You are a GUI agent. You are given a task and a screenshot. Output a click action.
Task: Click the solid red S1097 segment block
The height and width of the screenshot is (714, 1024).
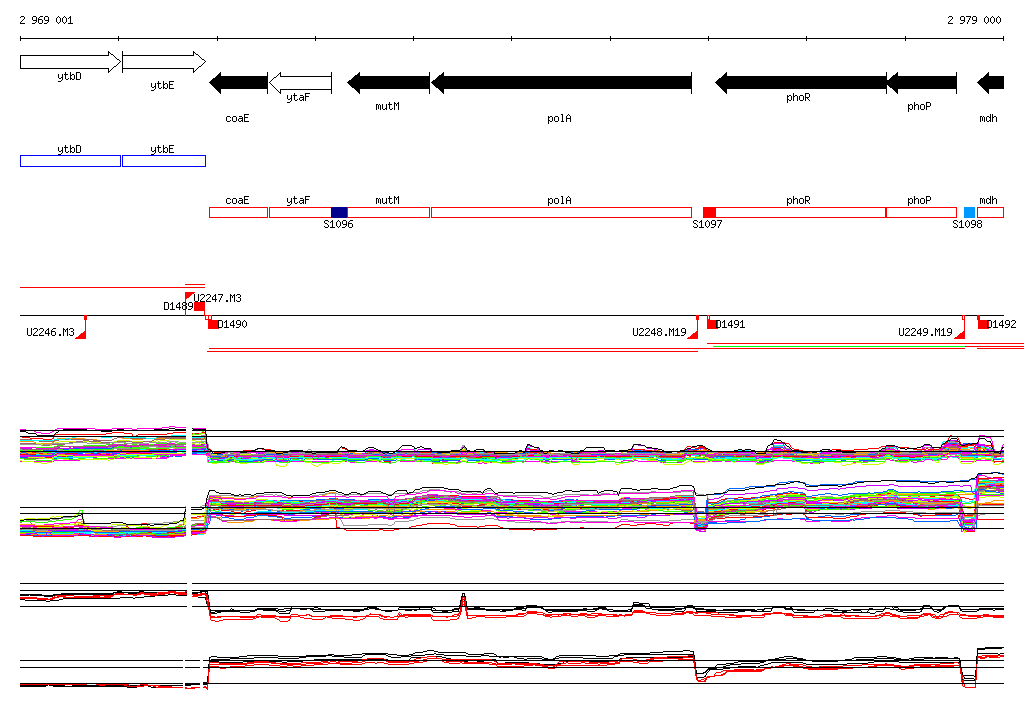tap(709, 212)
